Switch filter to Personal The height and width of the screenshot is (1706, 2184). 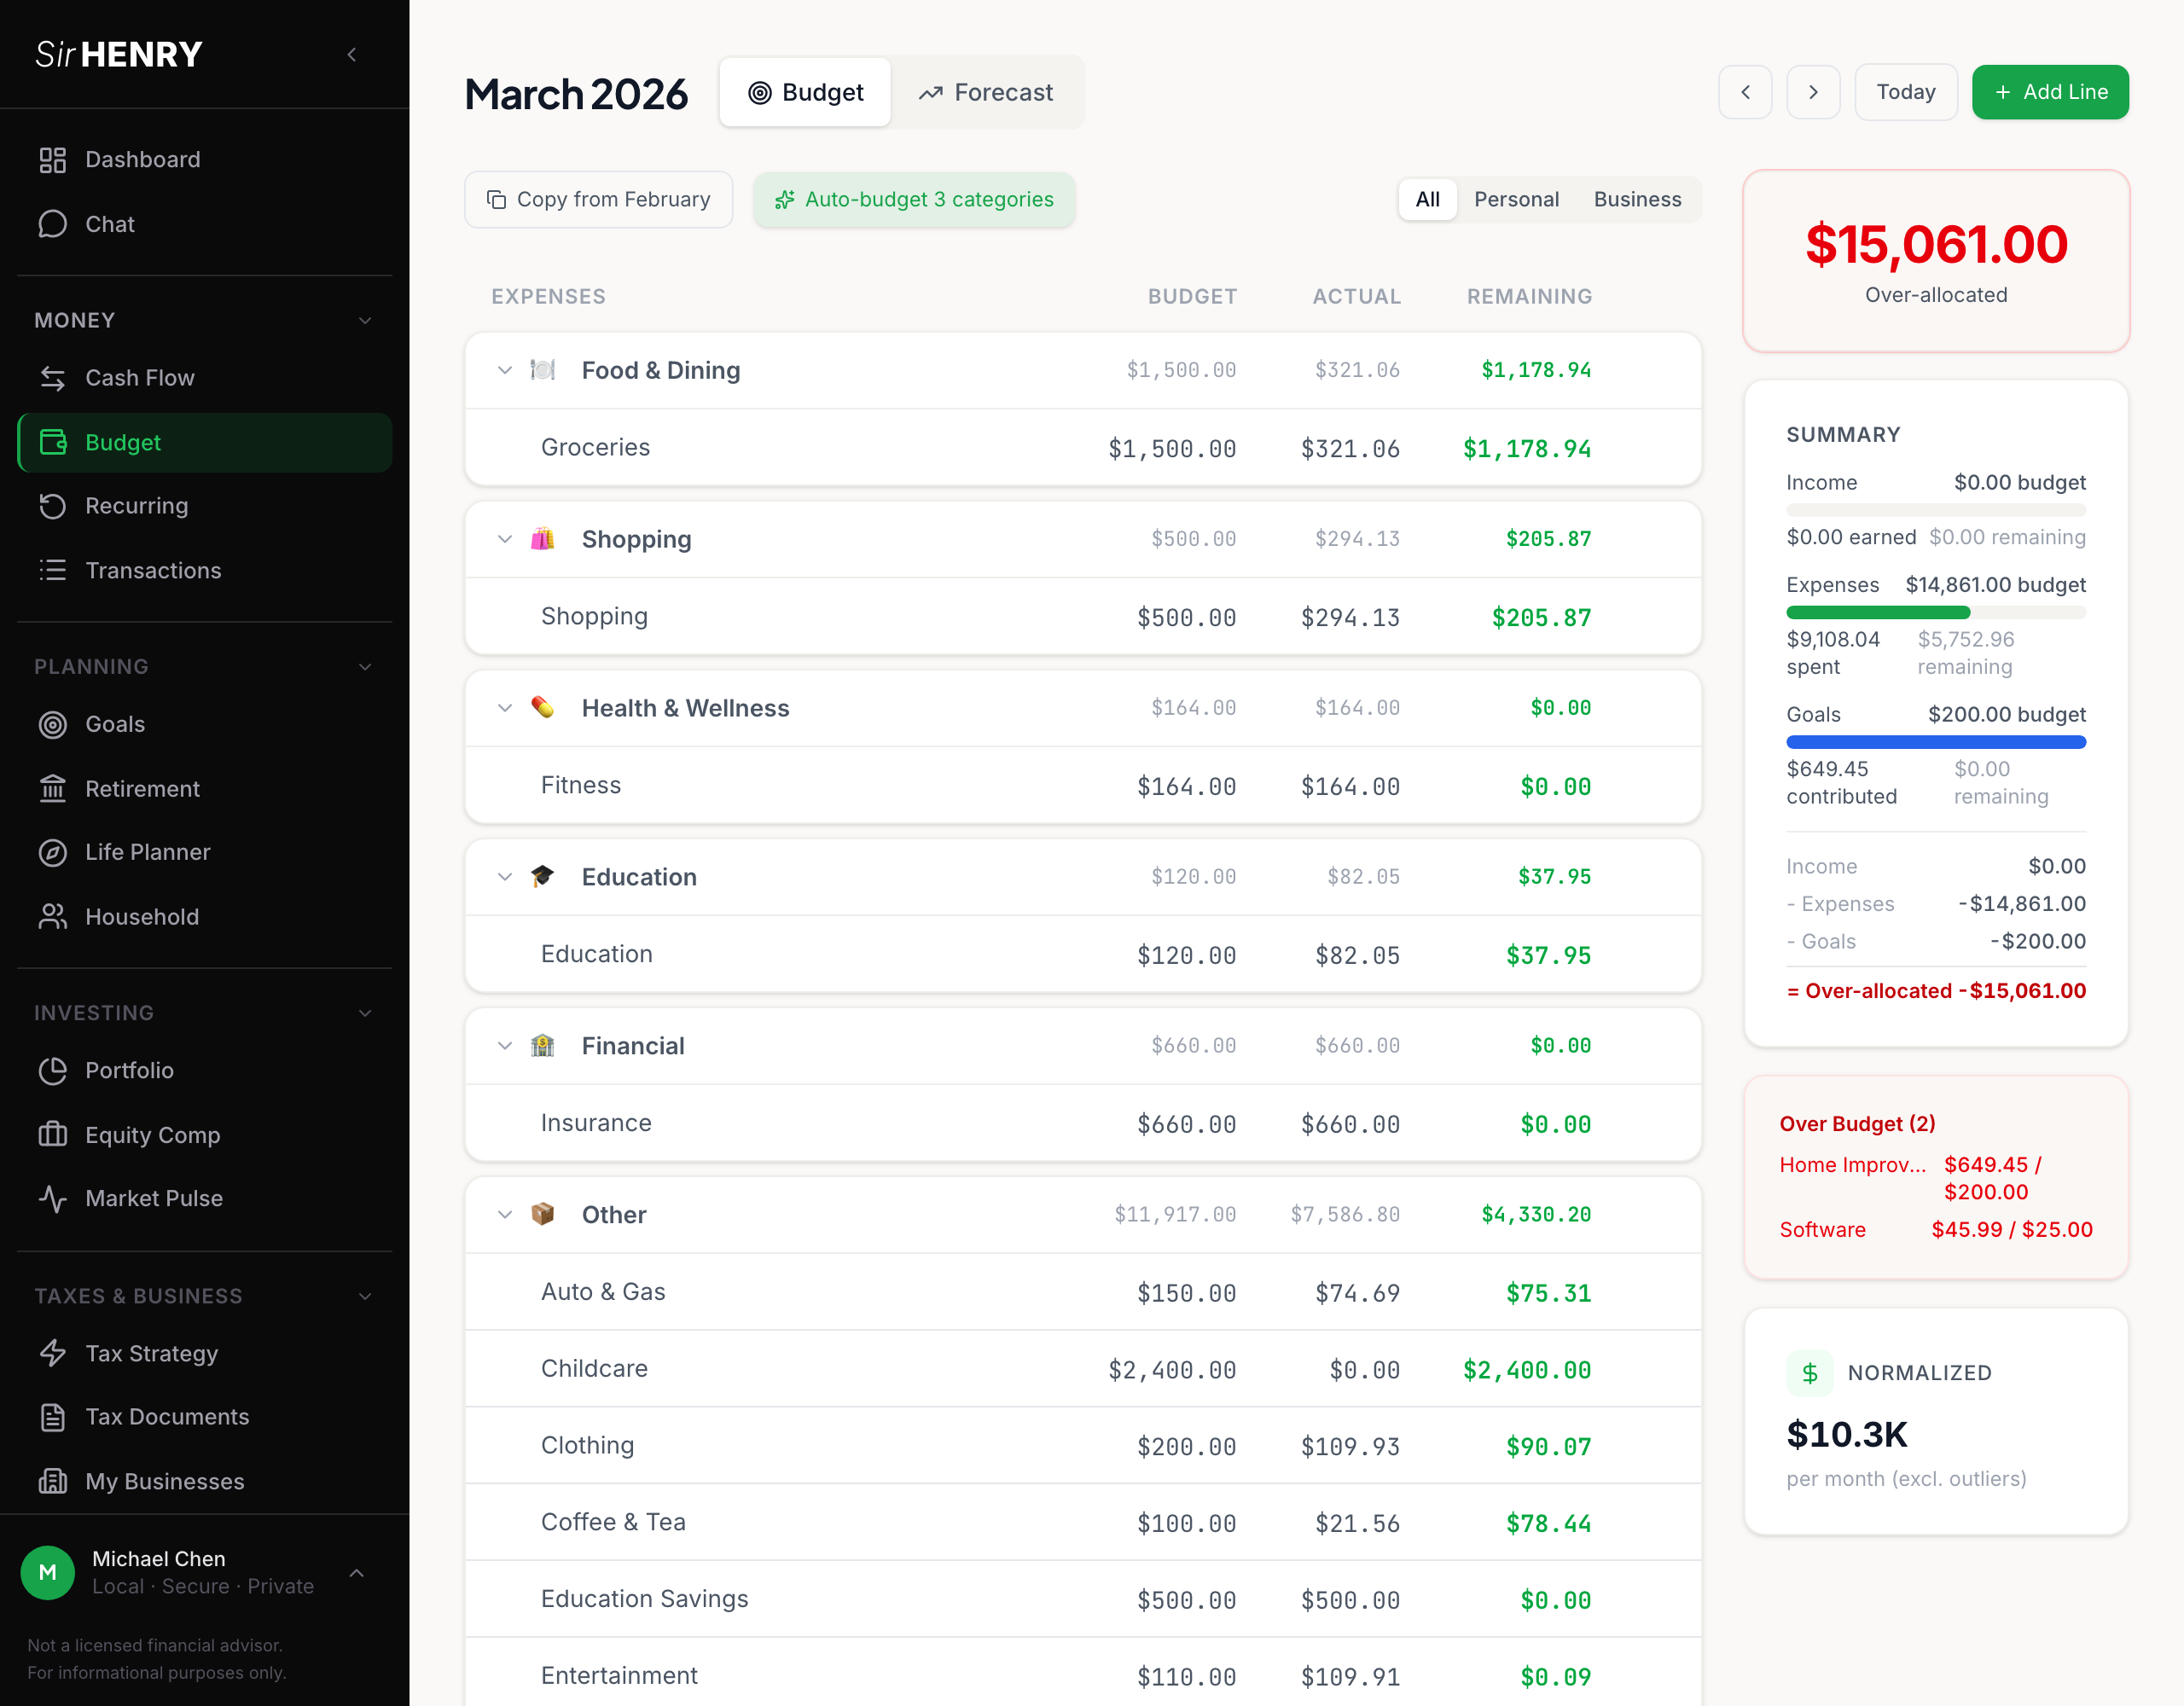pos(1516,199)
